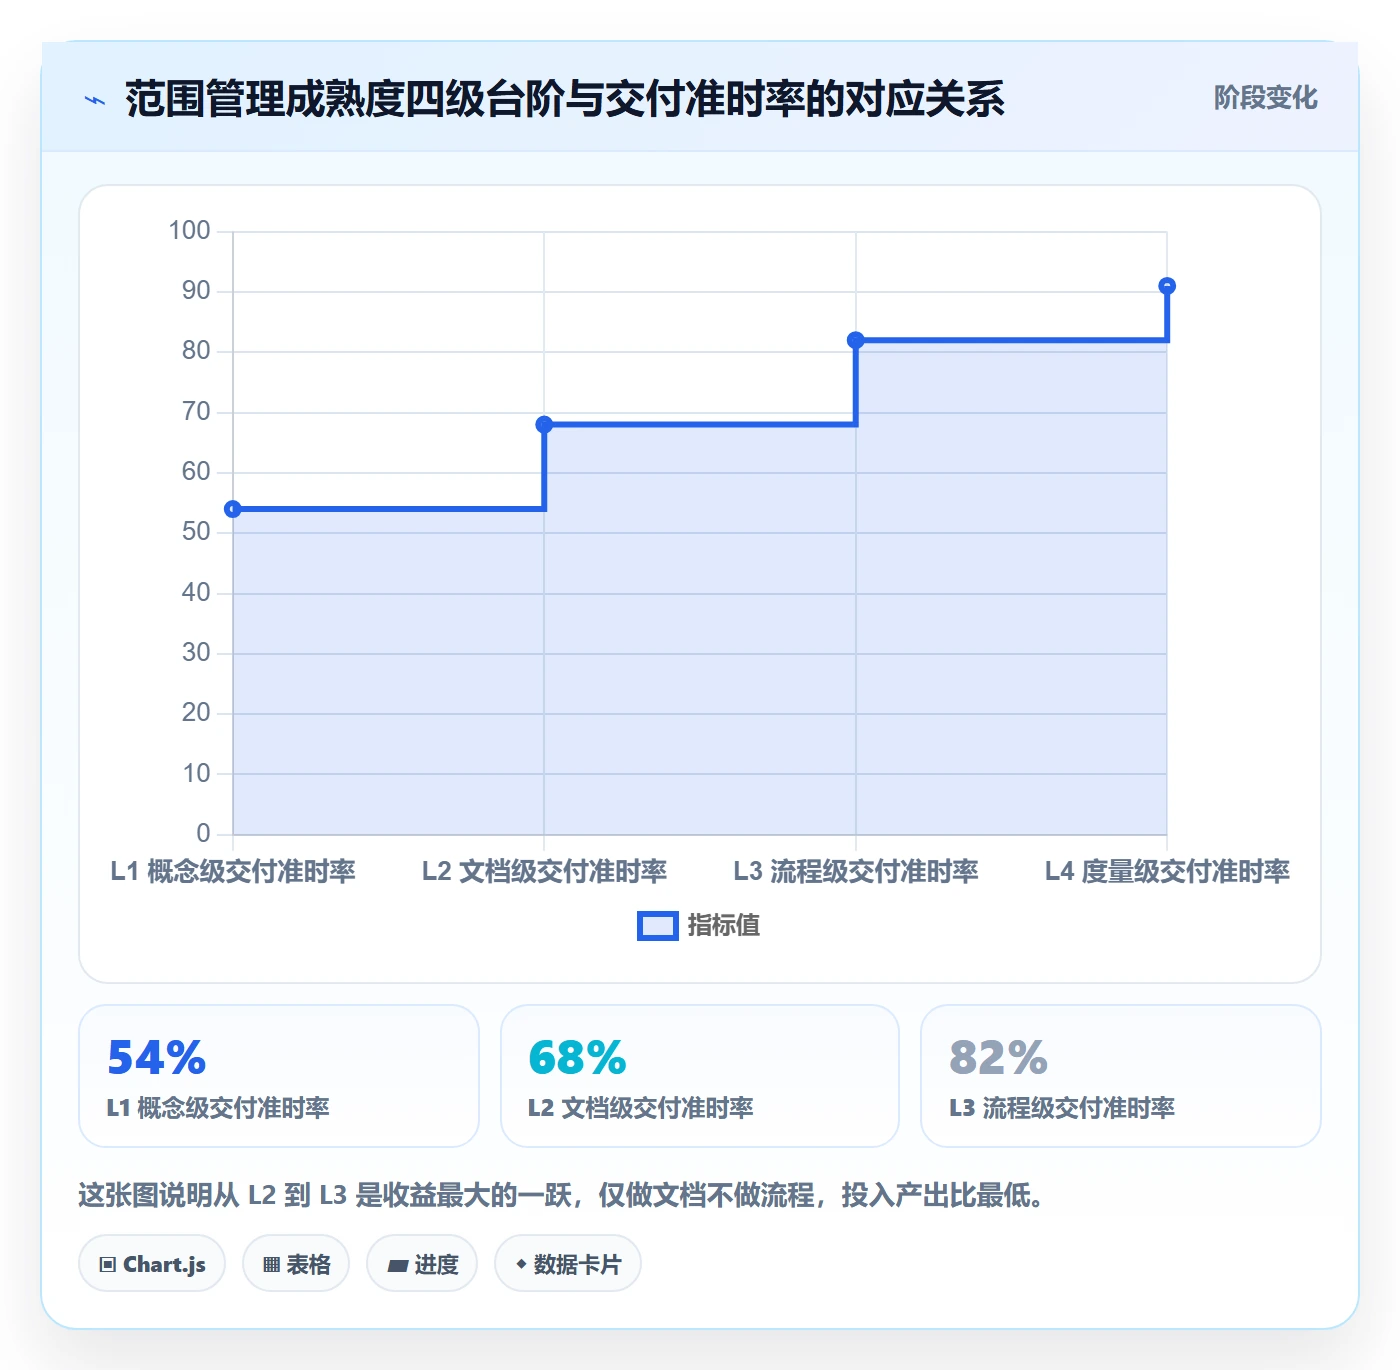Open the 进度 tag chip
Viewport: 1400px width, 1370px height.
422,1264
